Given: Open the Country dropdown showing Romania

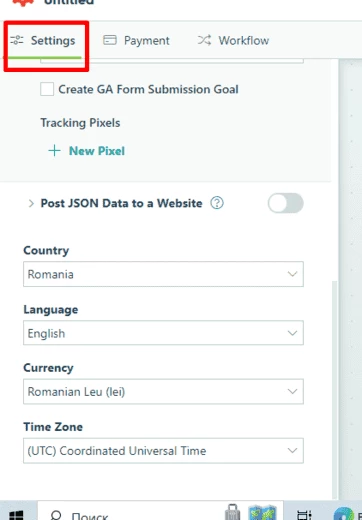Looking at the screenshot, I should pyautogui.click(x=163, y=274).
